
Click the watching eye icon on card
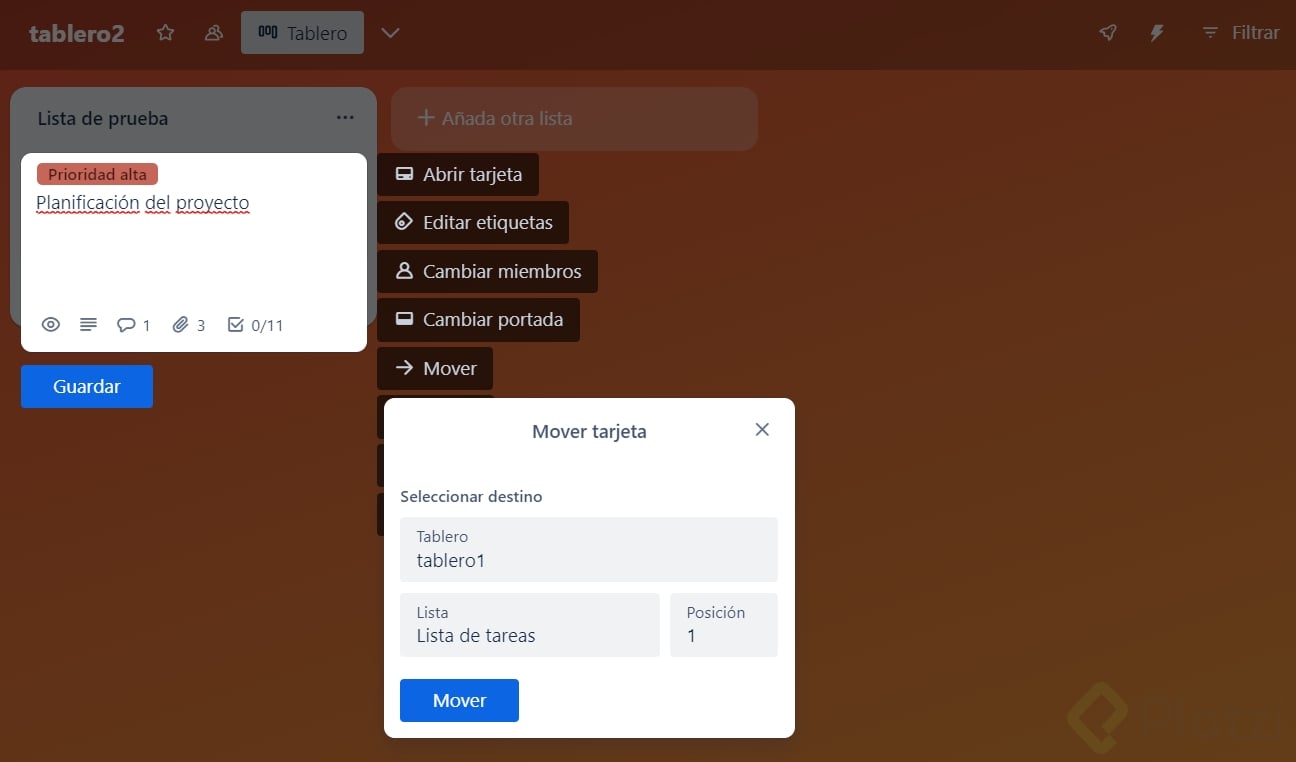[51, 325]
